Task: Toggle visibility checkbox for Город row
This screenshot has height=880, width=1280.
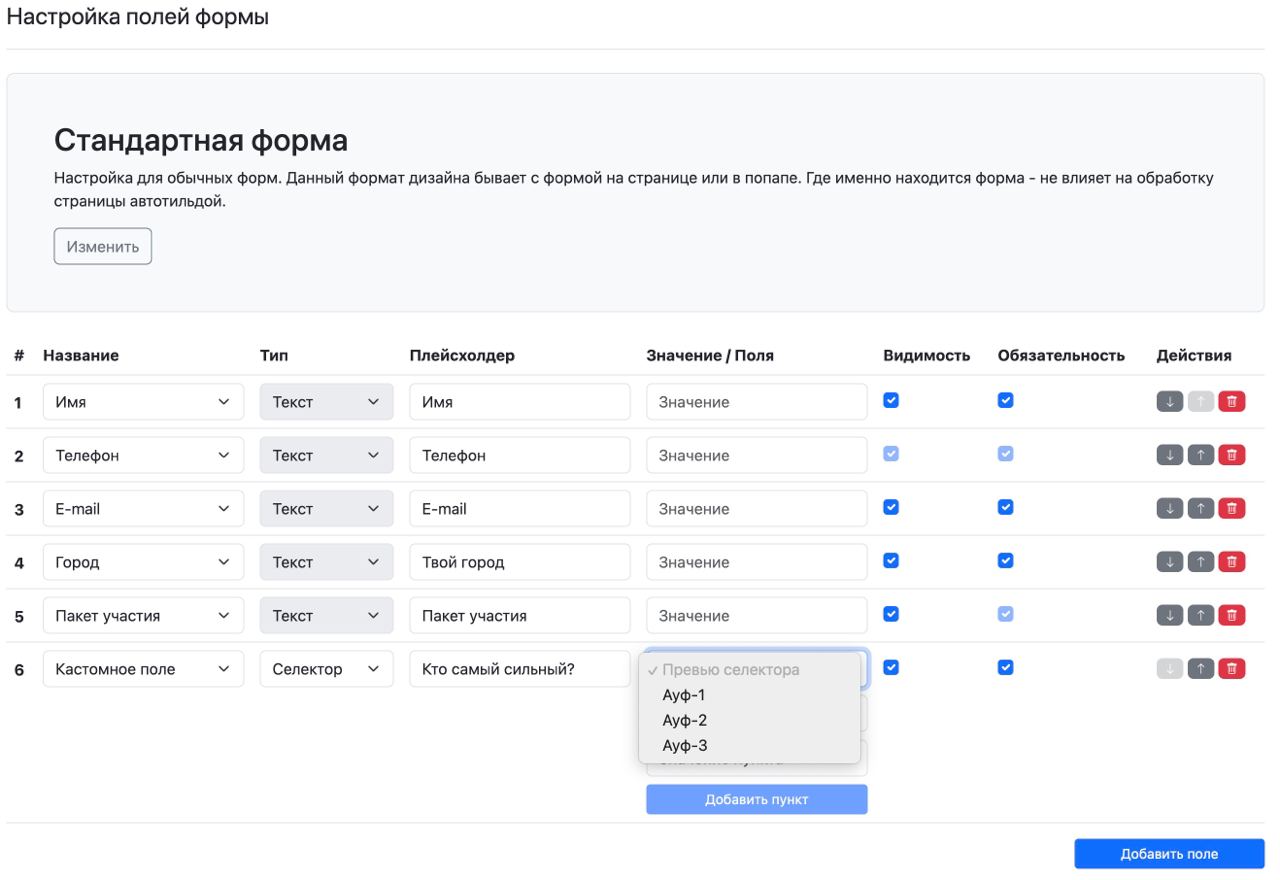Action: click(x=891, y=561)
